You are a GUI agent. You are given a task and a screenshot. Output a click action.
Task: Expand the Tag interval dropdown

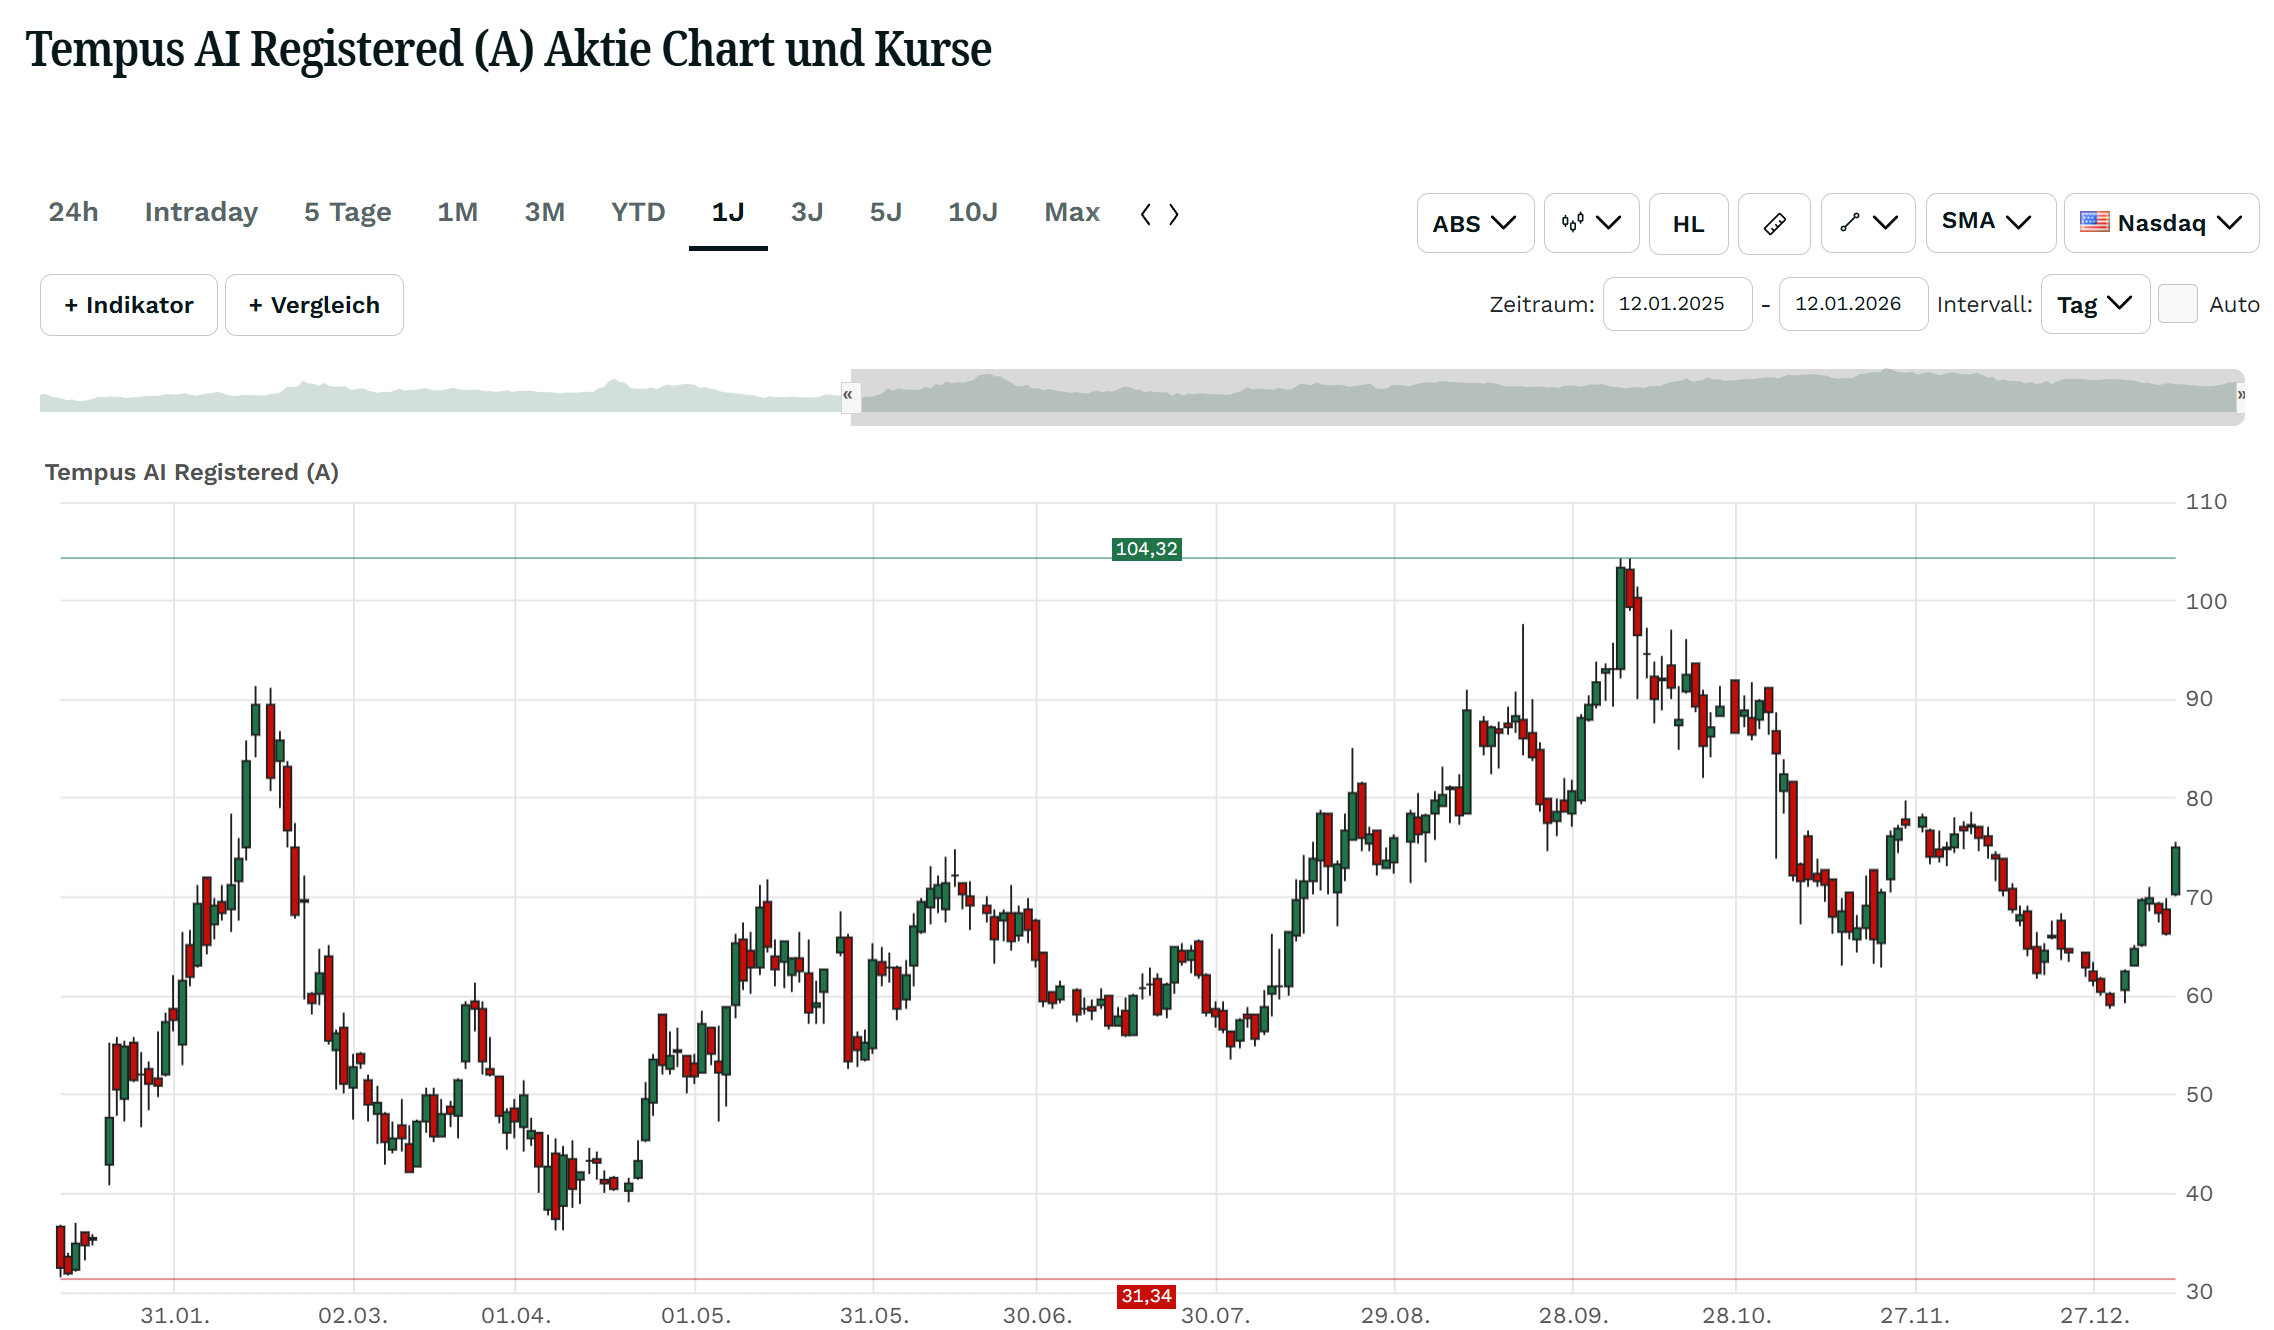[x=2094, y=304]
